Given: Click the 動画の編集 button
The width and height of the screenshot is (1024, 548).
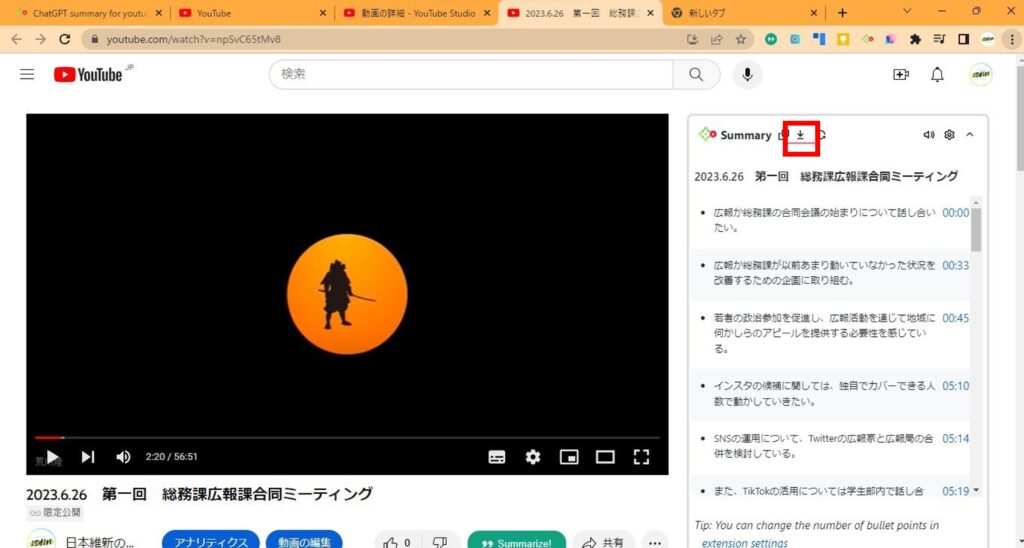Looking at the screenshot, I should [304, 542].
